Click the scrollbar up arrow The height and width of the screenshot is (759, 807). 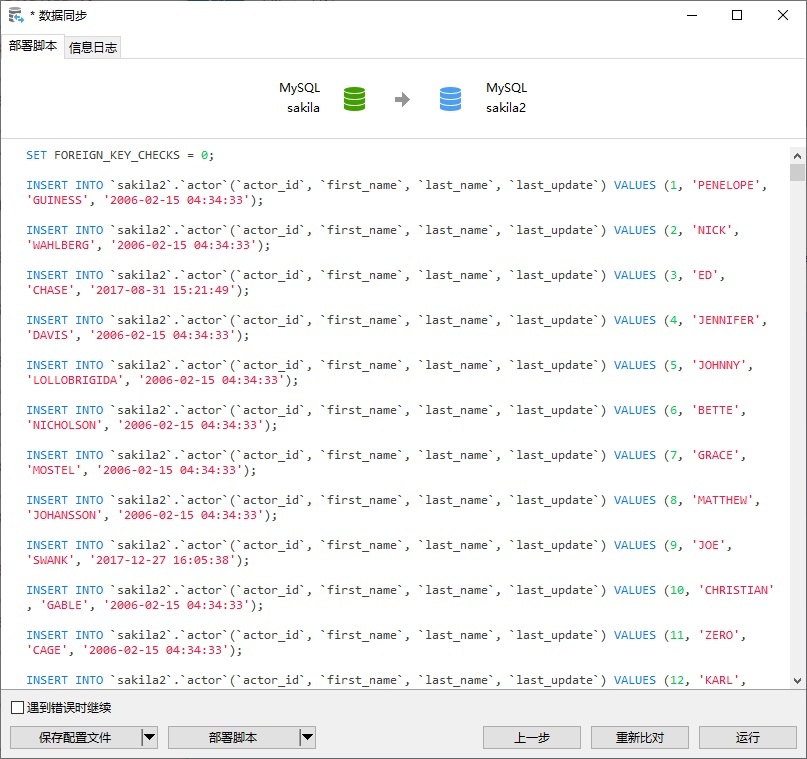pyautogui.click(x=797, y=155)
